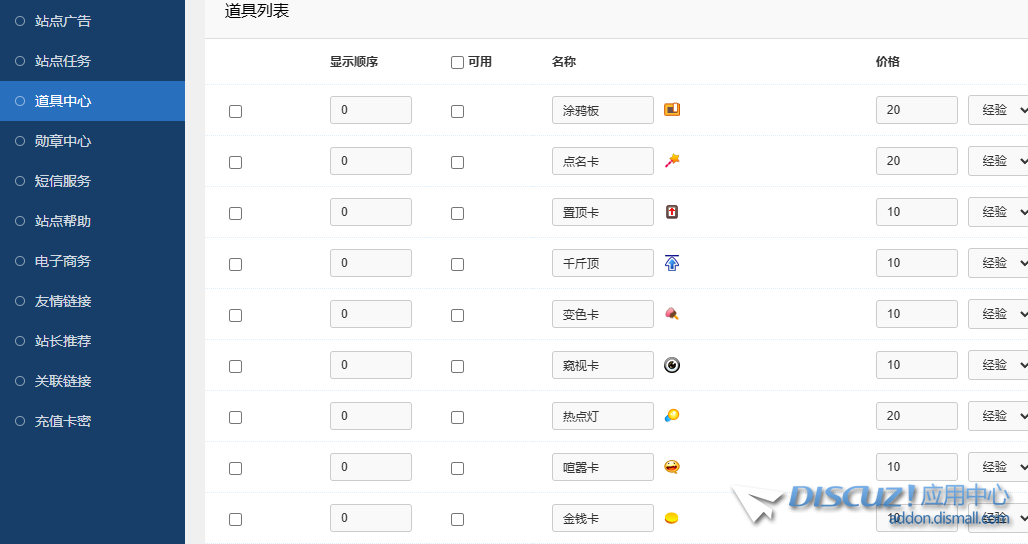The height and width of the screenshot is (544, 1028).
Task: Click the 热点灯 item icon
Action: (x=672, y=416)
